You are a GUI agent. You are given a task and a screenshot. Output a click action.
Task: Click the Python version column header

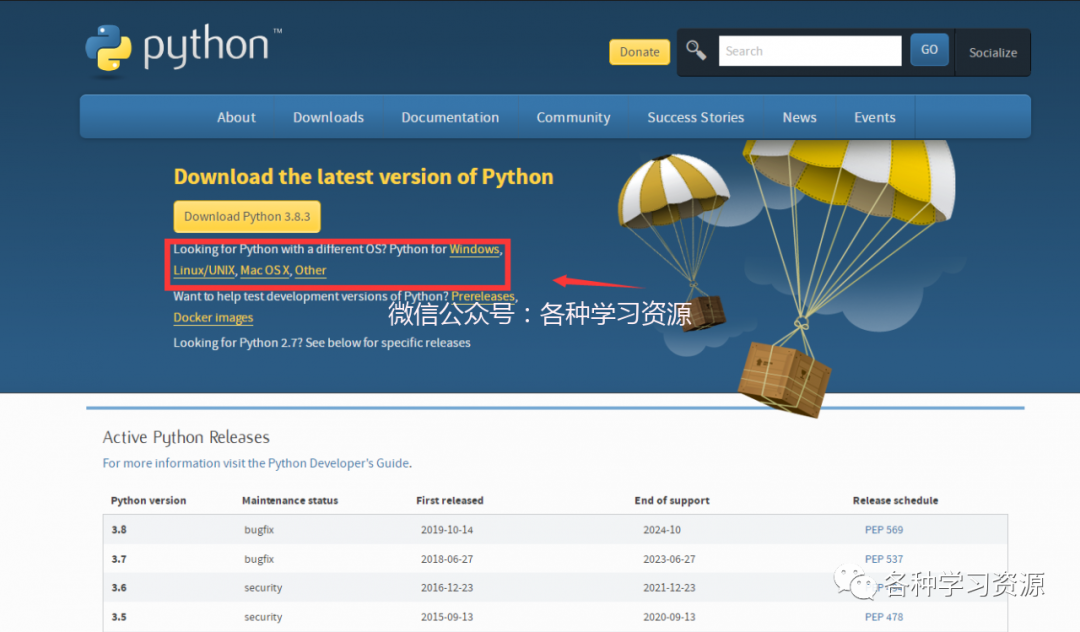(148, 501)
